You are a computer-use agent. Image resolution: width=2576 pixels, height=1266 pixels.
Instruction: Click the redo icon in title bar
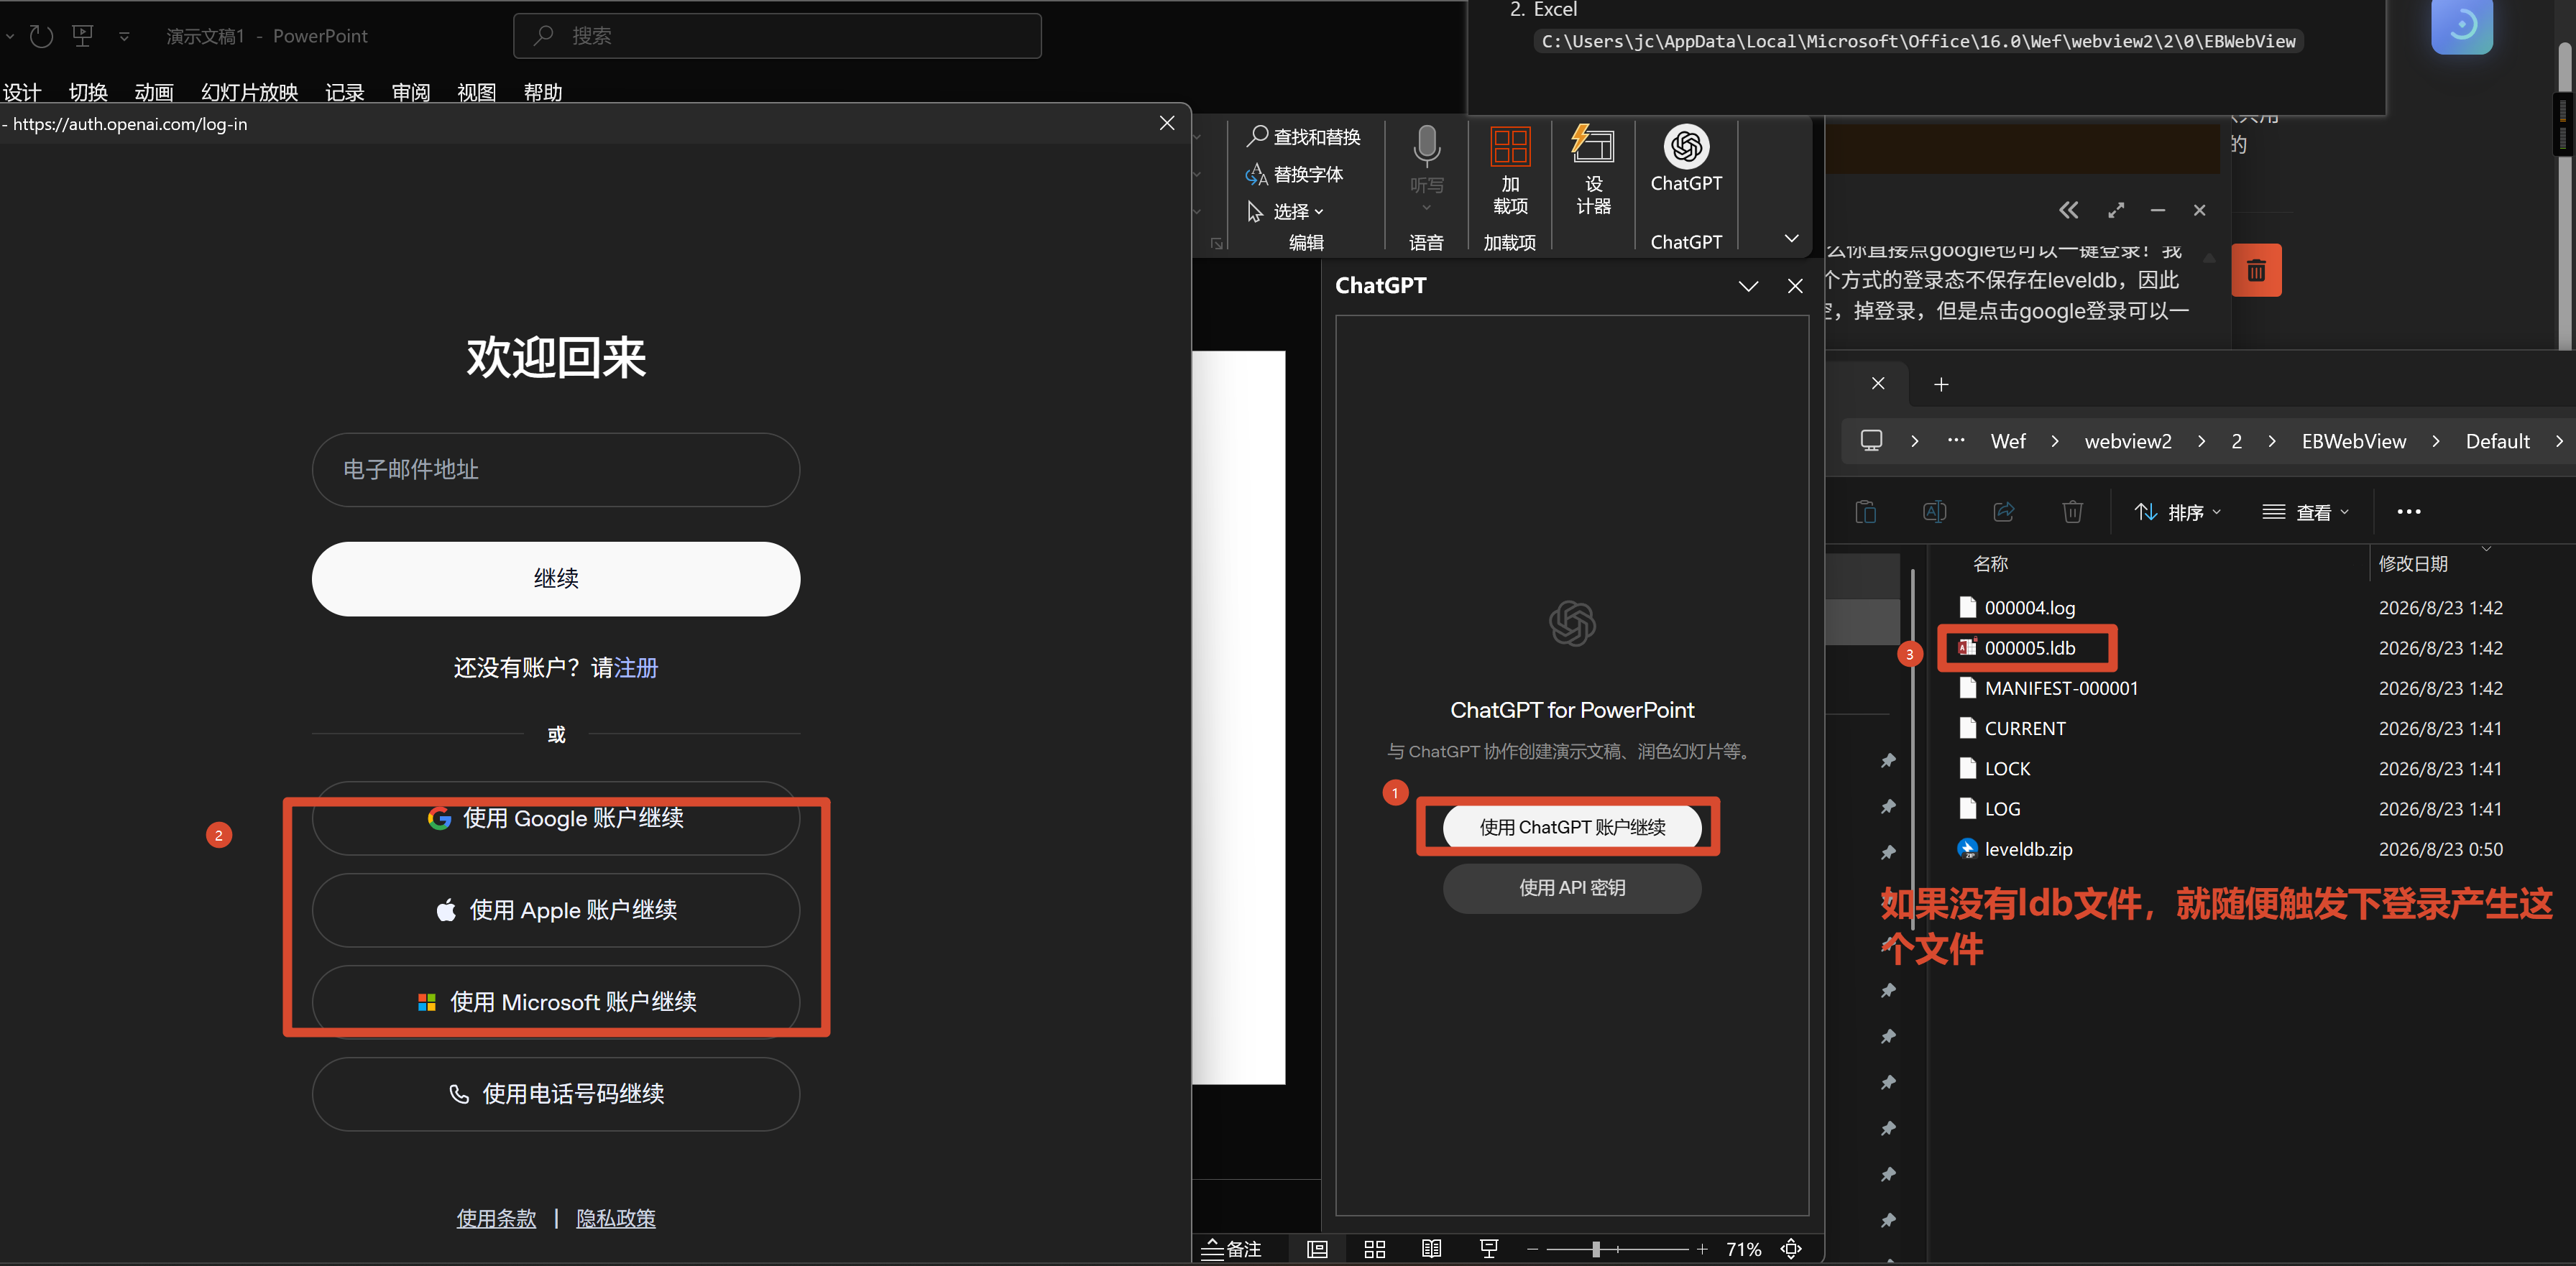(x=41, y=36)
